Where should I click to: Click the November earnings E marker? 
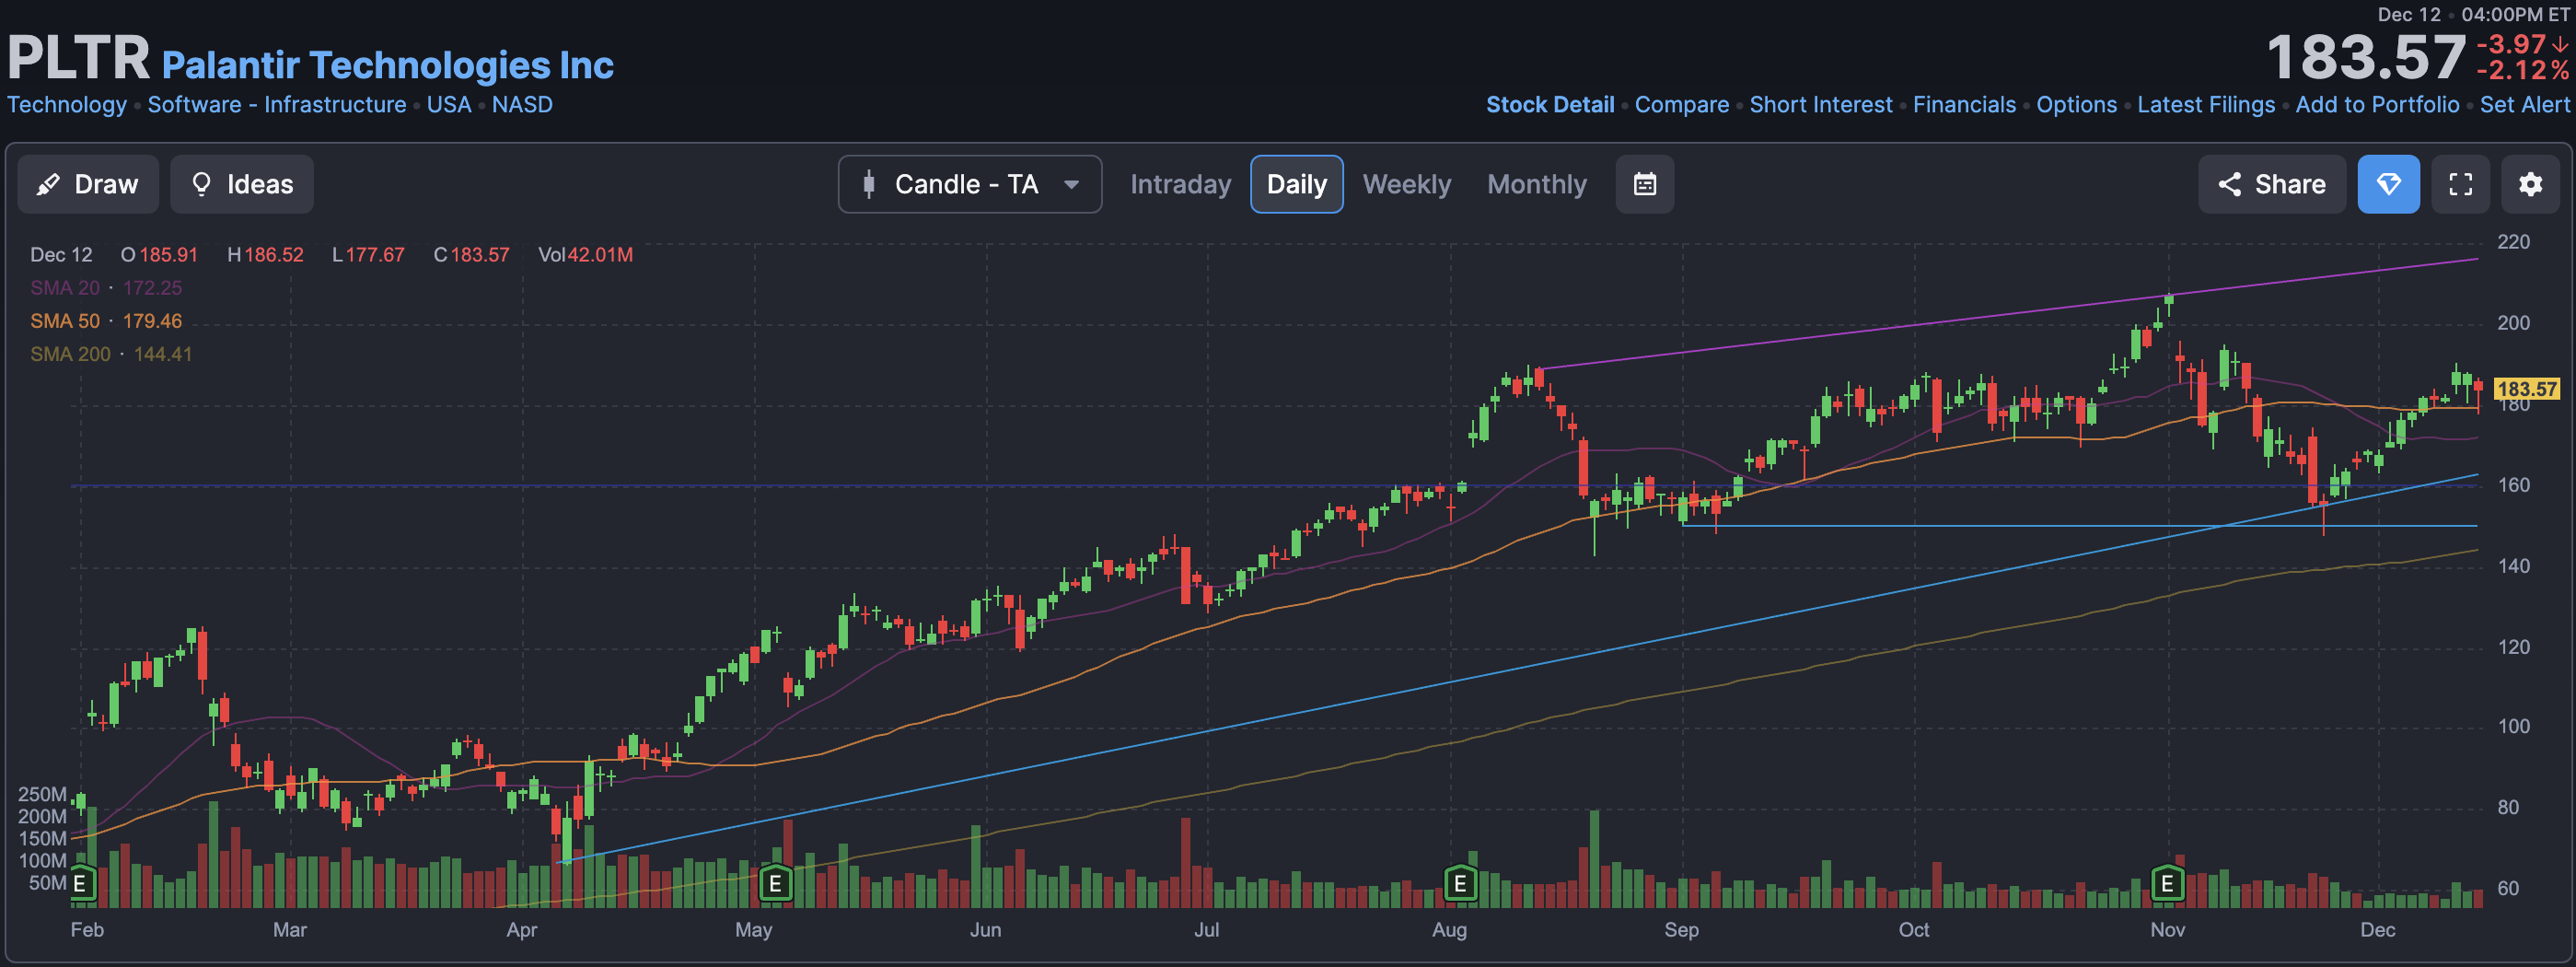2167,884
